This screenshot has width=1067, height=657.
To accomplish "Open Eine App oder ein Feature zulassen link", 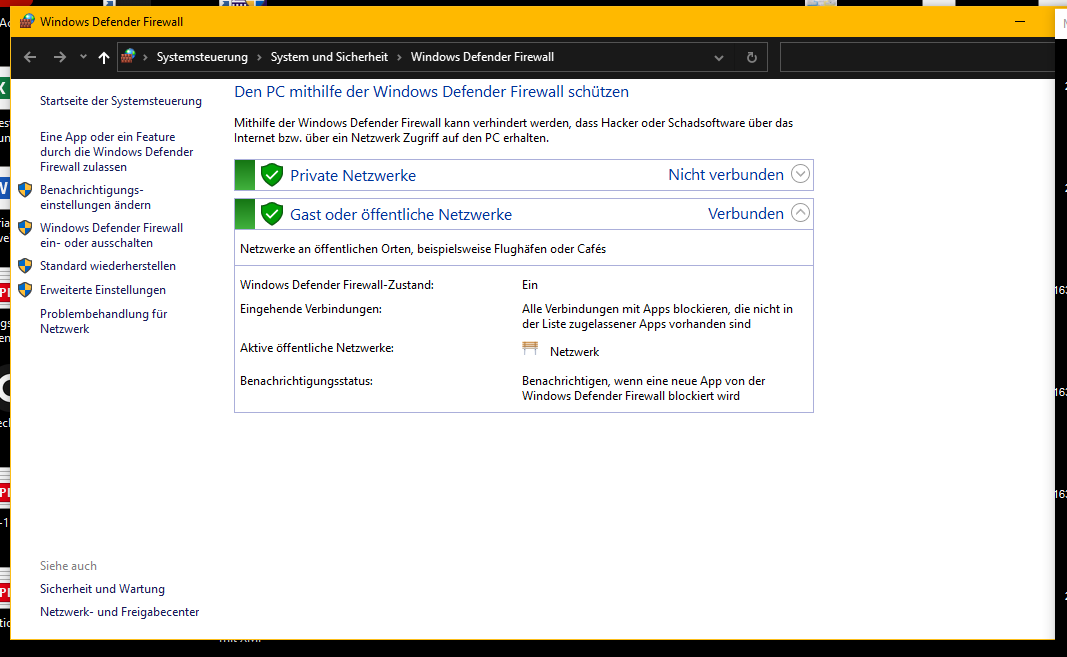I will click(116, 152).
